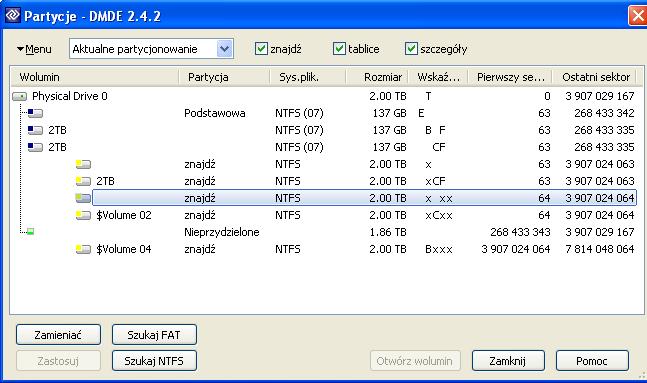
Task: Click the $Volume 02 yellow volume icon
Action: click(x=83, y=215)
